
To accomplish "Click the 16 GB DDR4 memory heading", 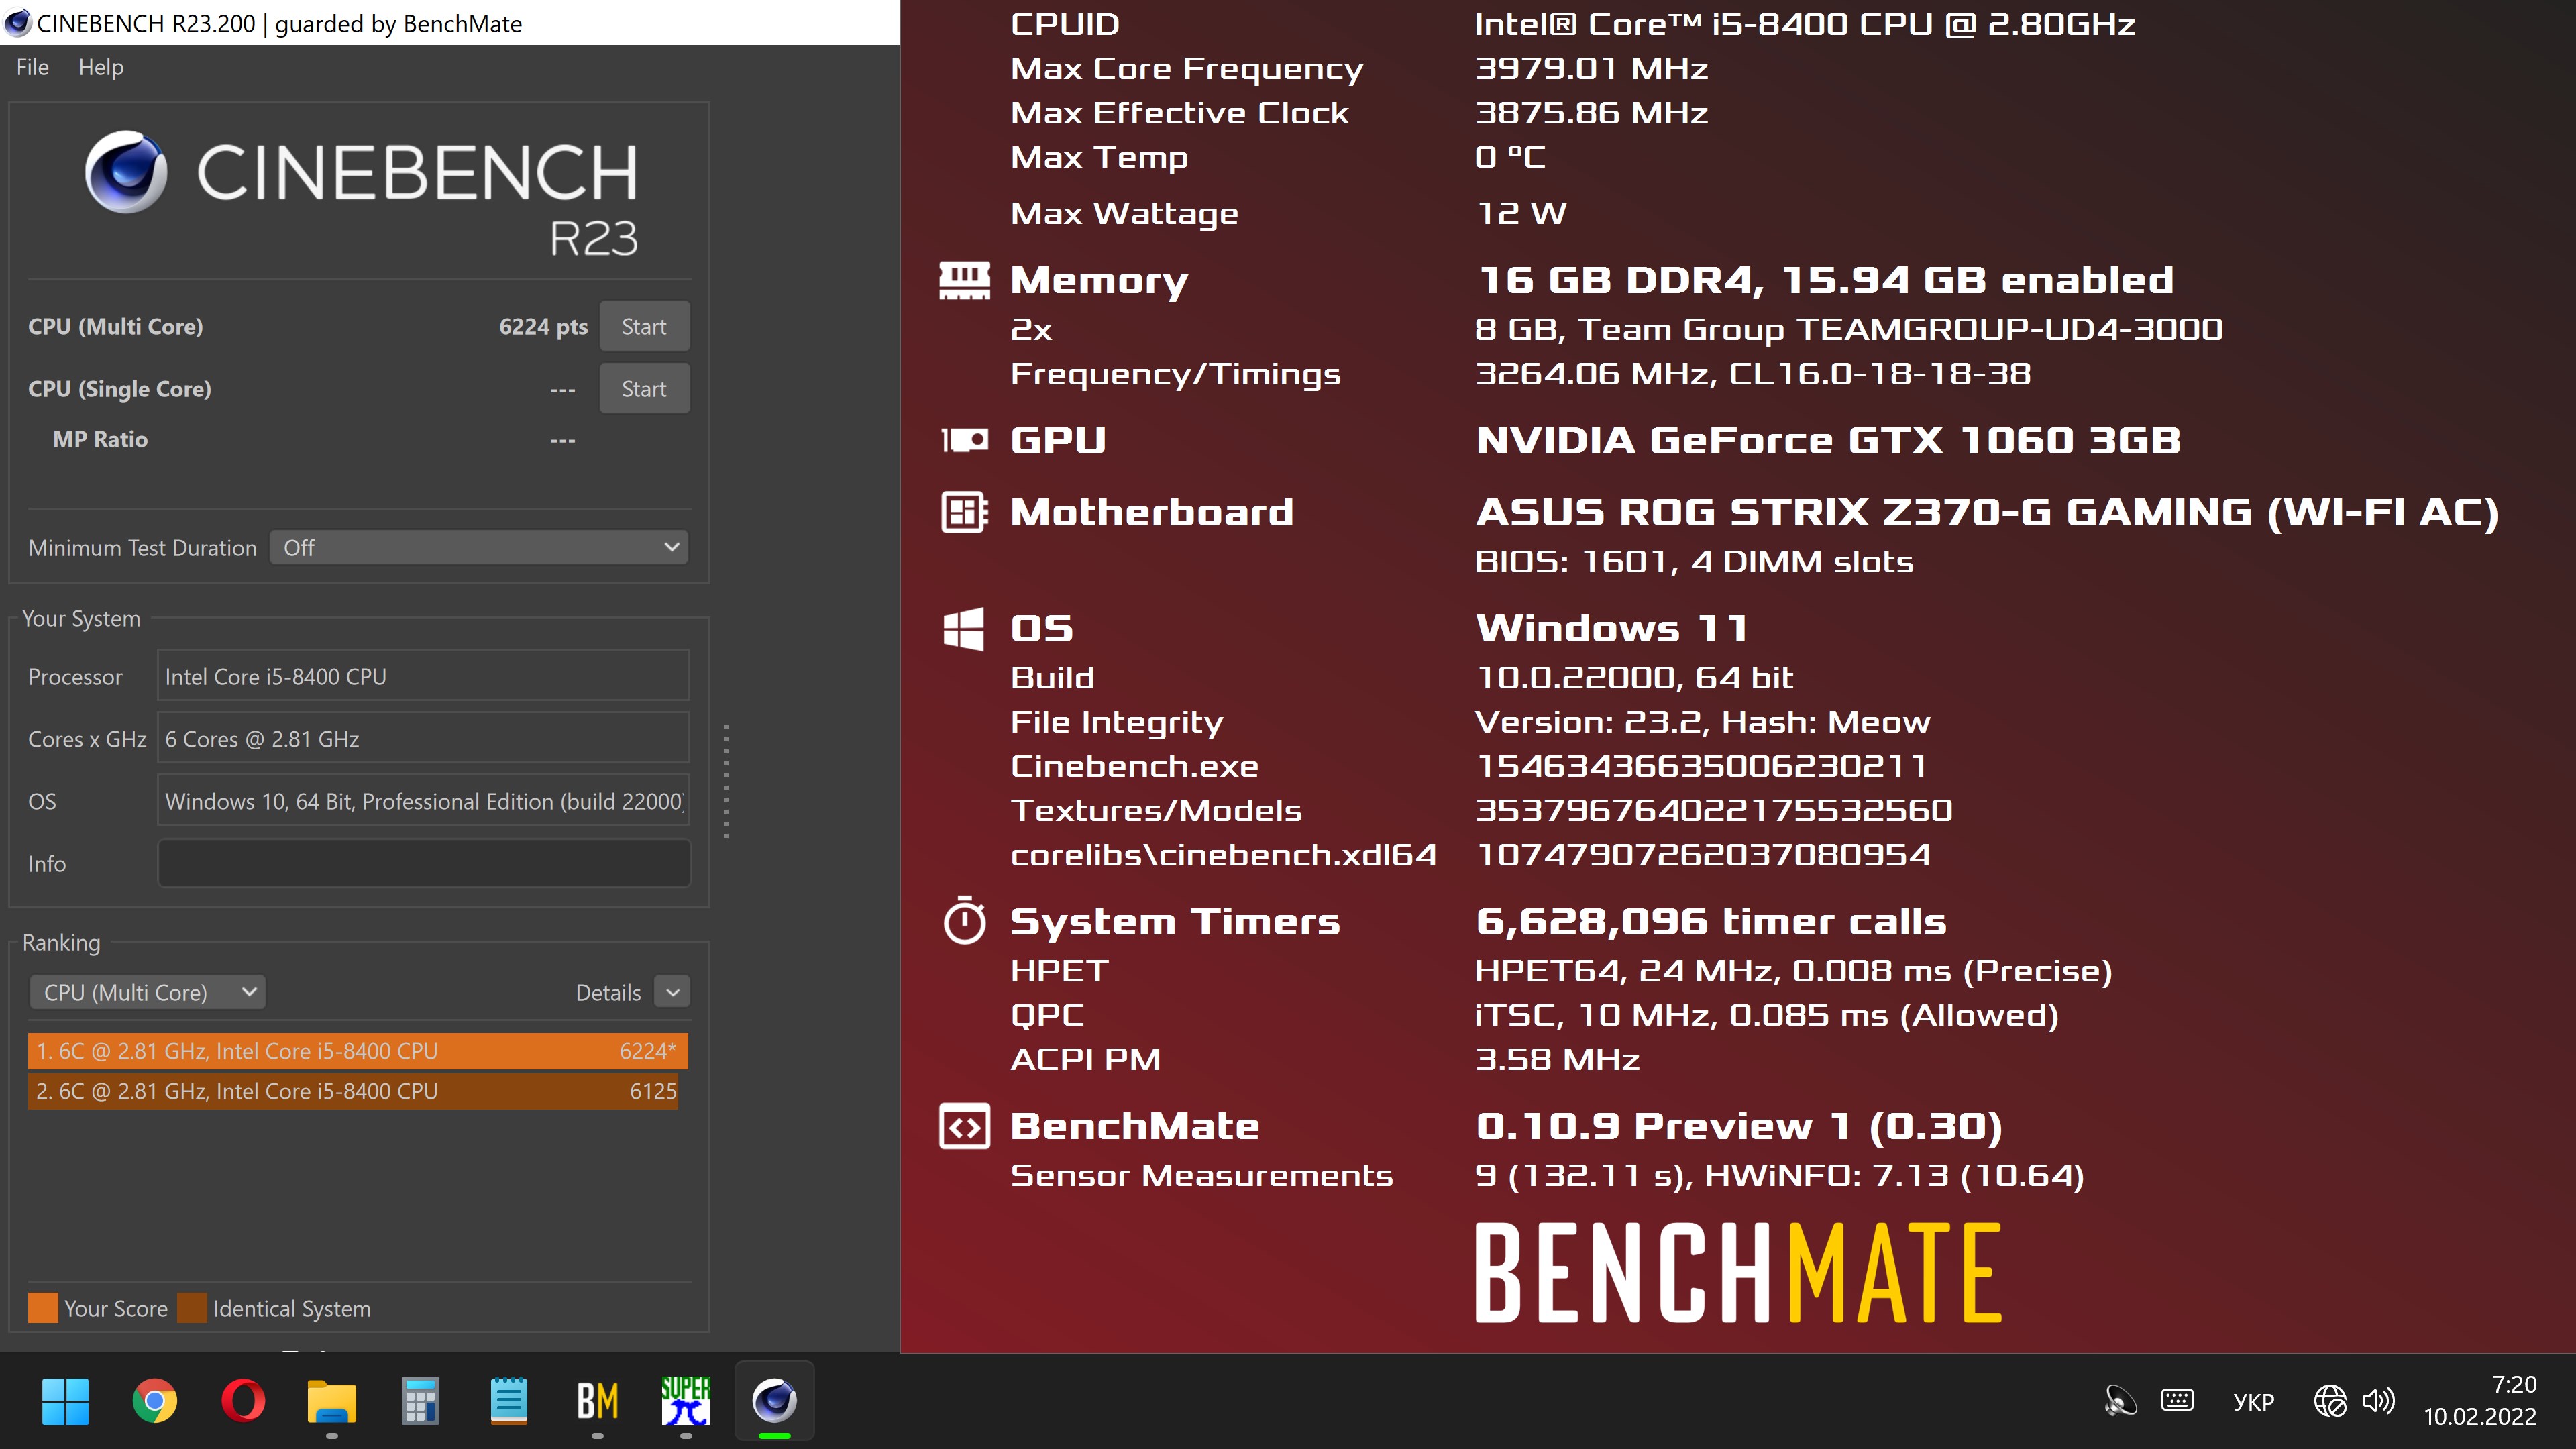I will tap(1825, 280).
